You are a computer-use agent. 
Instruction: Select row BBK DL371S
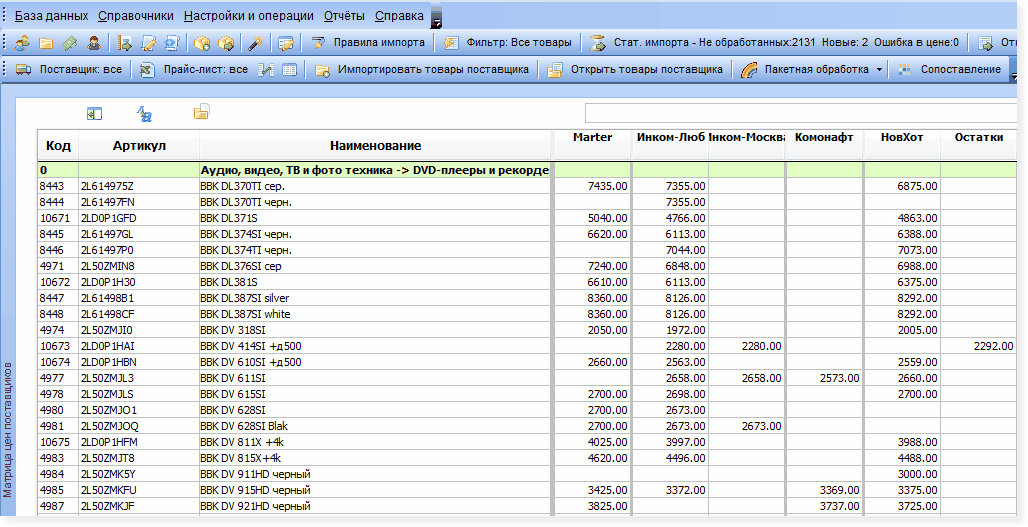point(527,218)
